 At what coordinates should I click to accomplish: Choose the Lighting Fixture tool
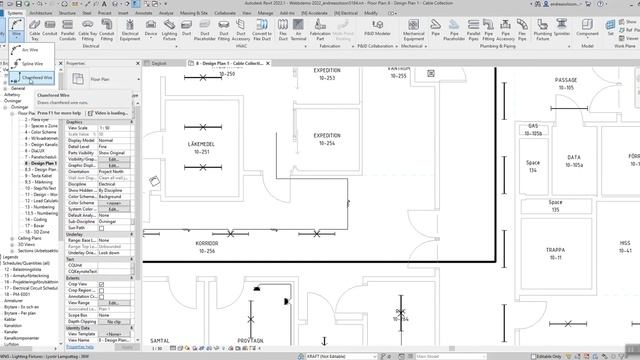169,30
